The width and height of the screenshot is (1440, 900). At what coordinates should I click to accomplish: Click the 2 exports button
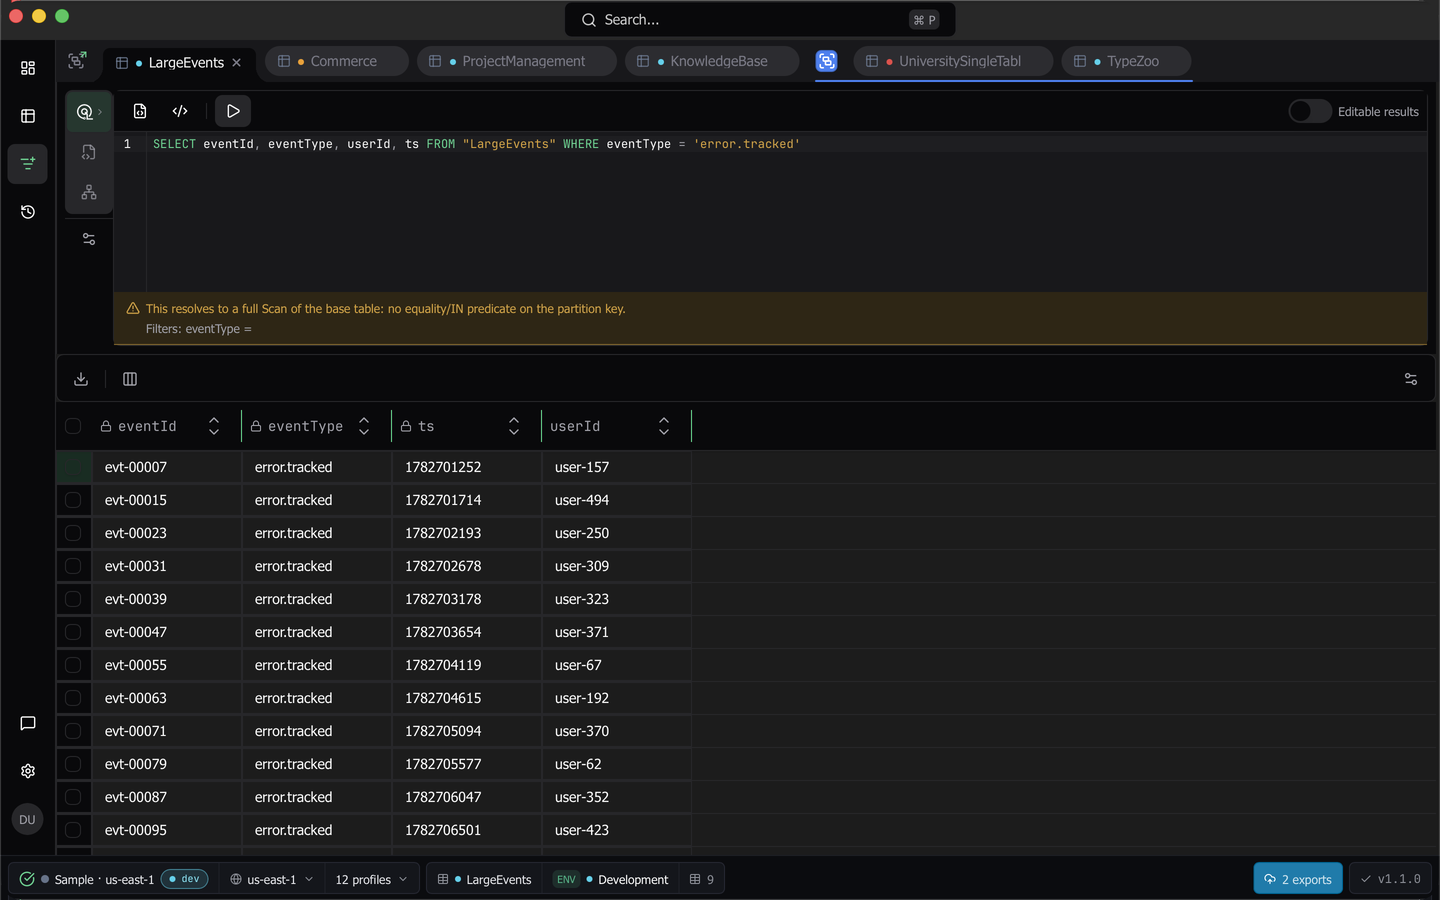pos(1298,879)
